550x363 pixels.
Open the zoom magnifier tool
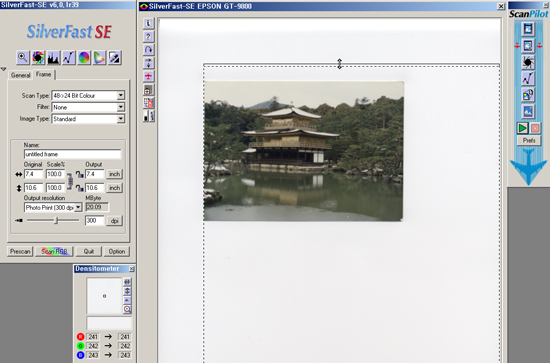click(x=23, y=58)
